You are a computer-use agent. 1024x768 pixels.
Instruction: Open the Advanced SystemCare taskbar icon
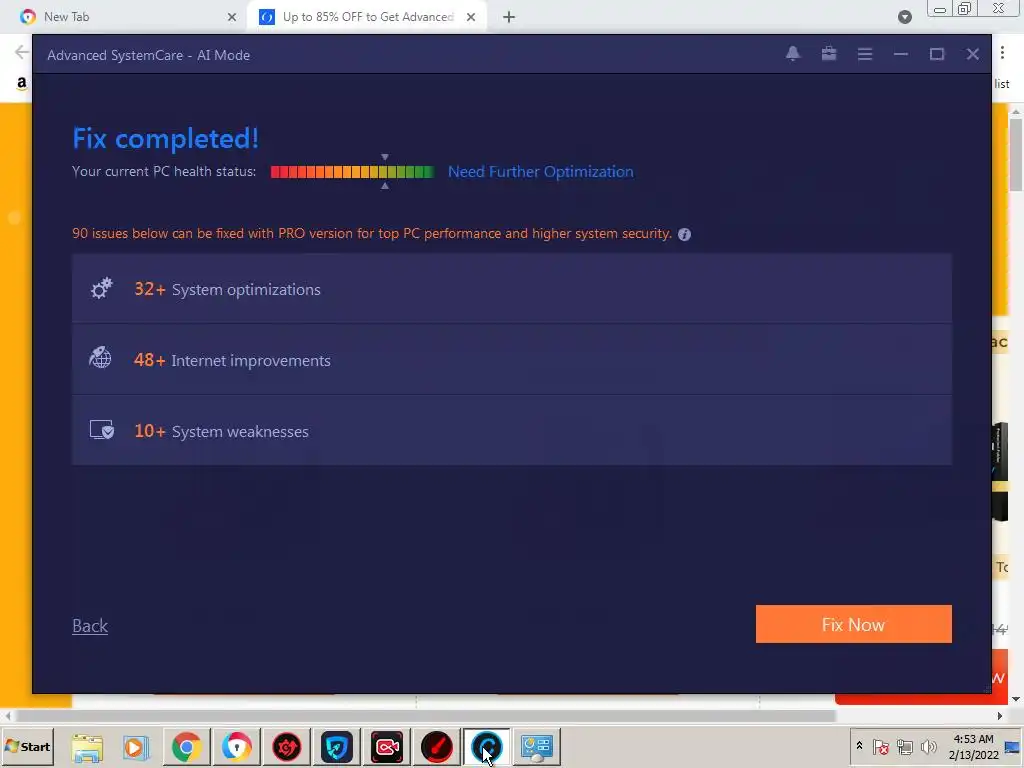click(x=487, y=747)
